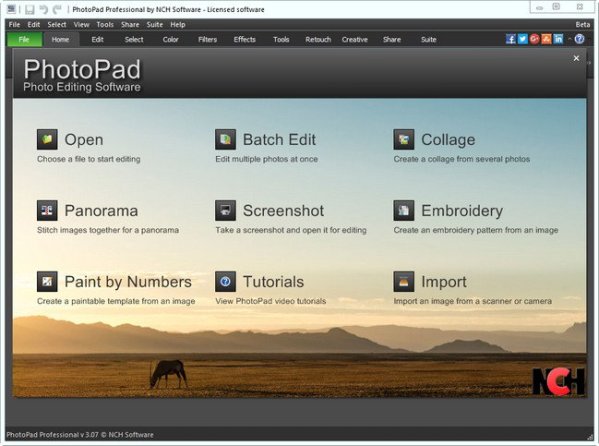The image size is (599, 446).
Task: Share on LinkedIn icon
Action: tap(558, 39)
